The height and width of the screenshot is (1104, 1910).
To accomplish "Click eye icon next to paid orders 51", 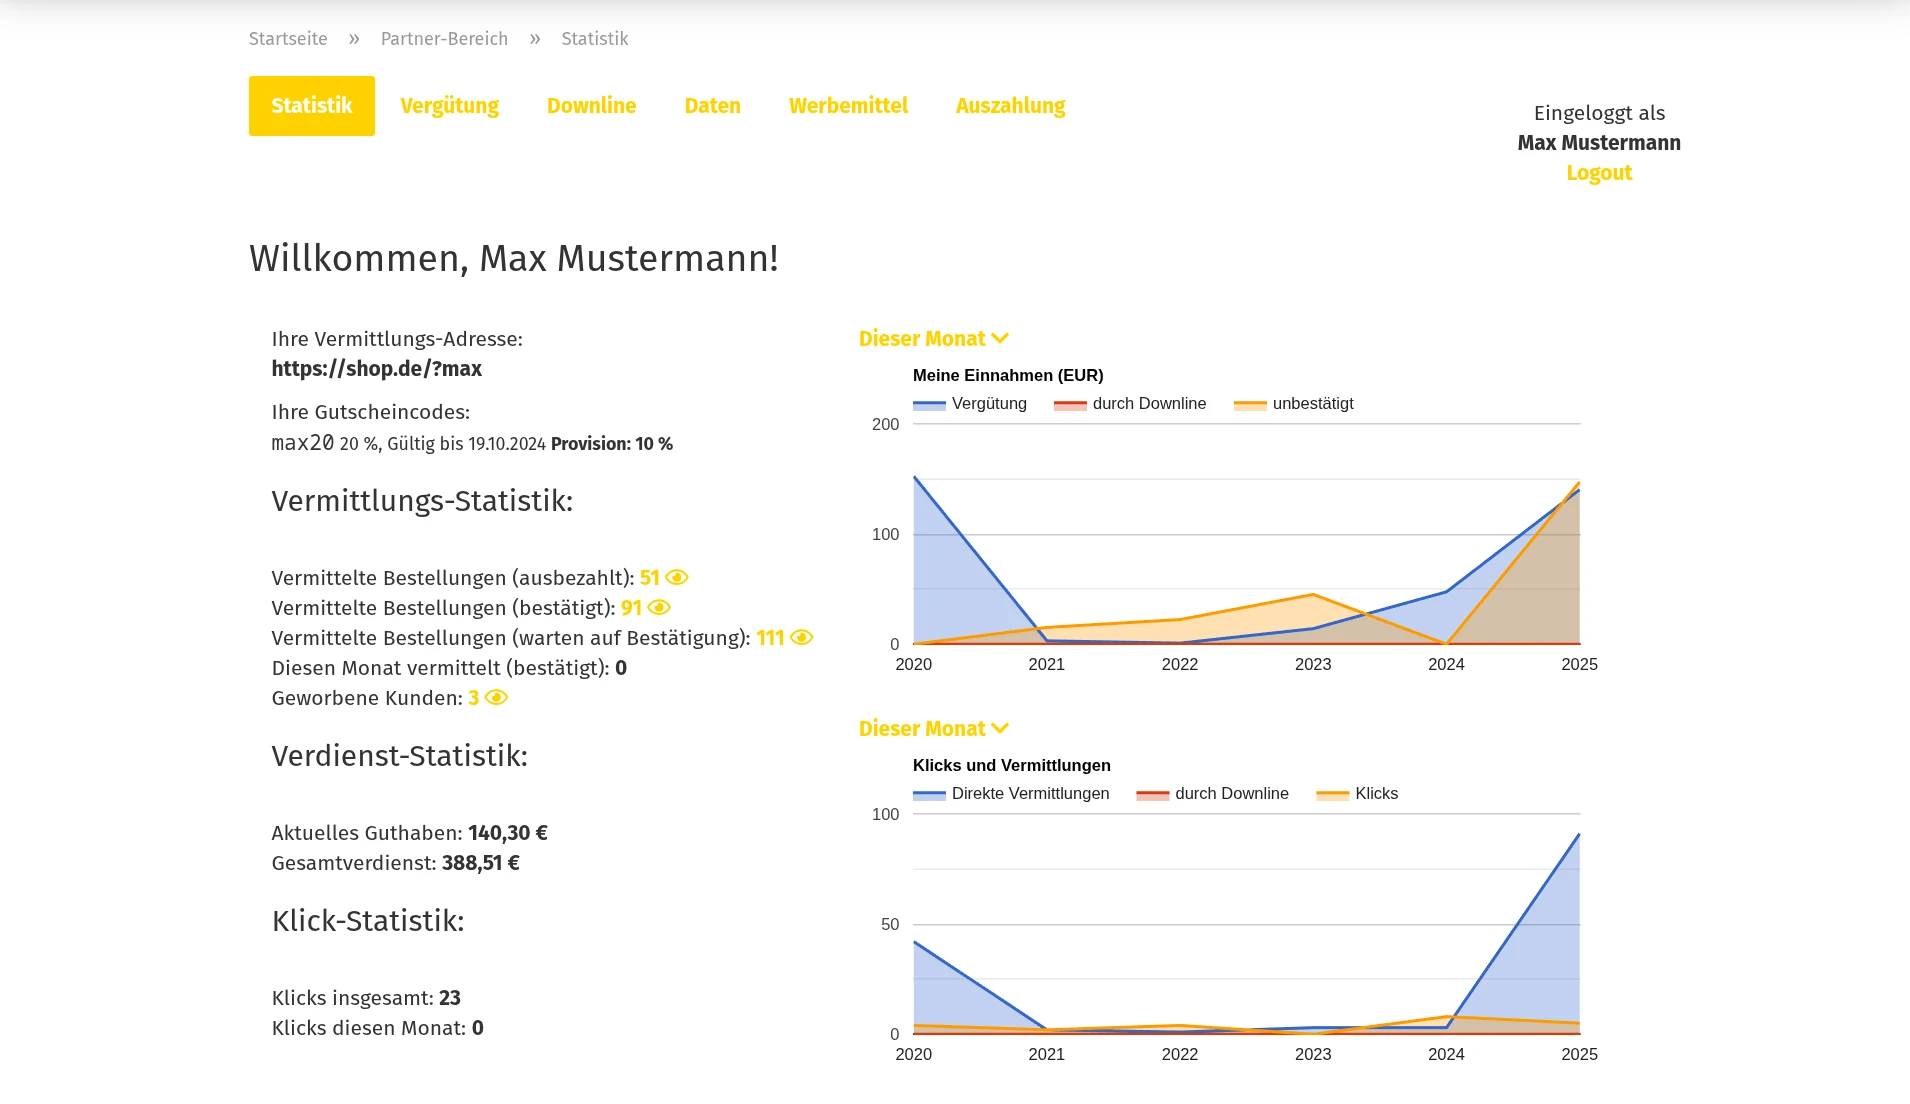I will pos(677,578).
